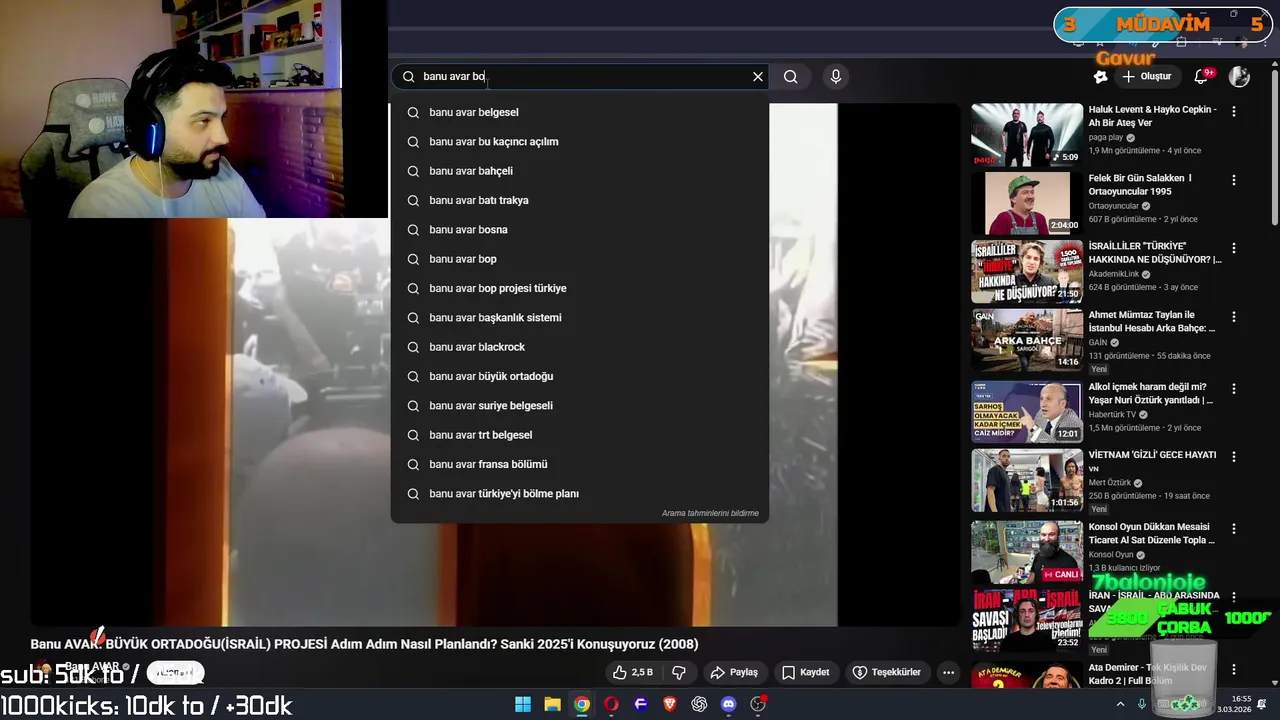This screenshot has width=1280, height=720.
Task: Select suggestion 'banu avar belgesel'
Action: pyautogui.click(x=580, y=112)
